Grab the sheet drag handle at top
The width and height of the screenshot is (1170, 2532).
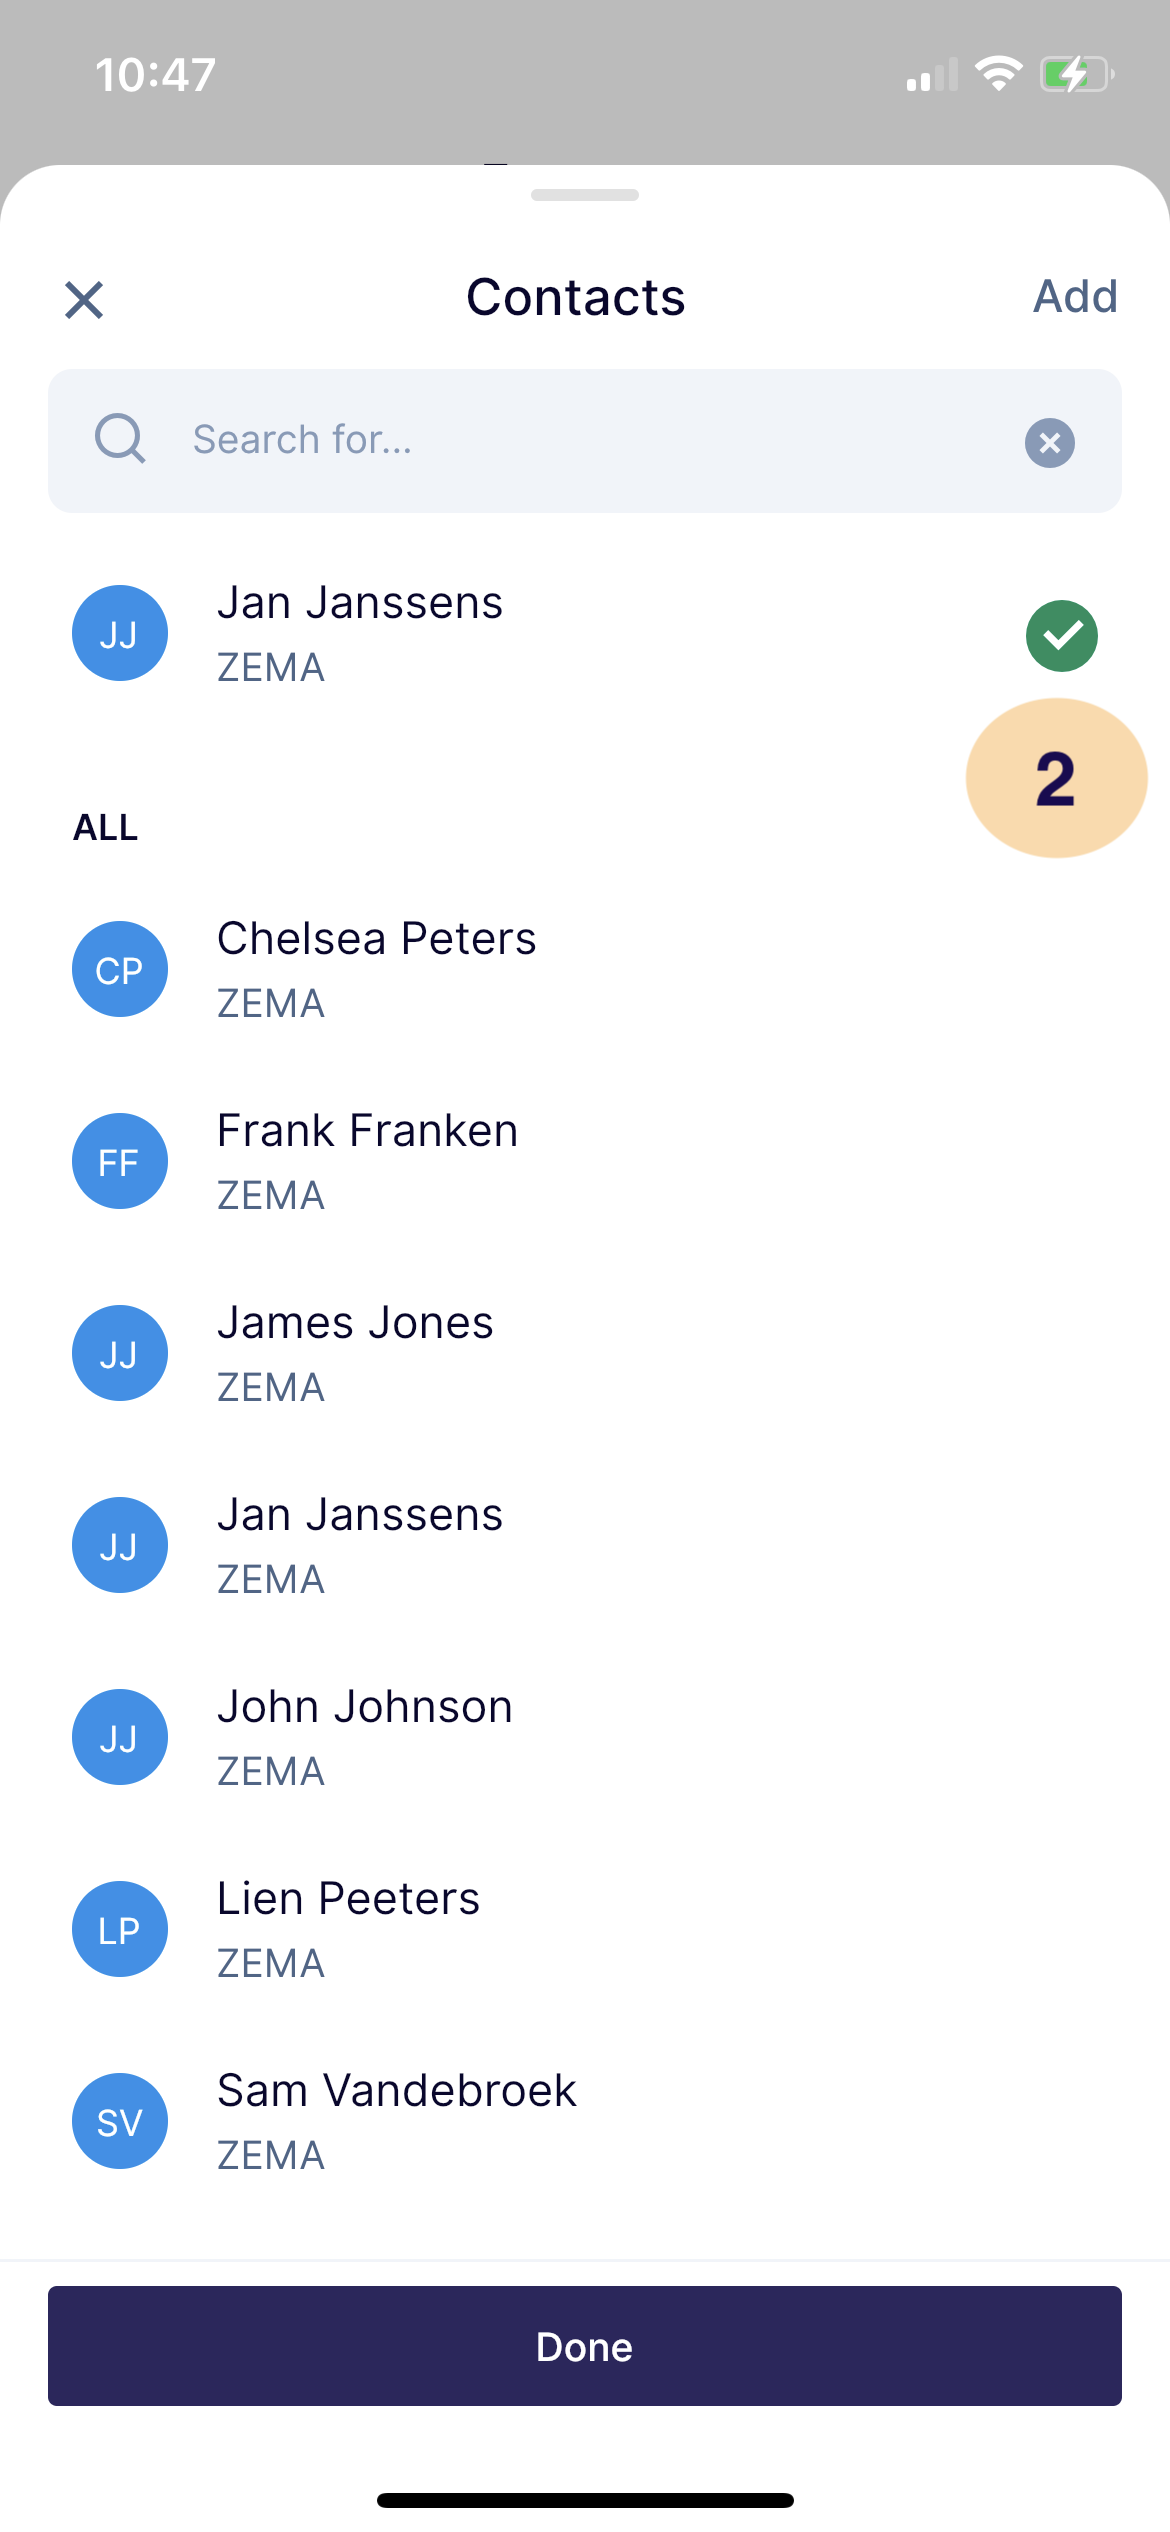tap(585, 195)
